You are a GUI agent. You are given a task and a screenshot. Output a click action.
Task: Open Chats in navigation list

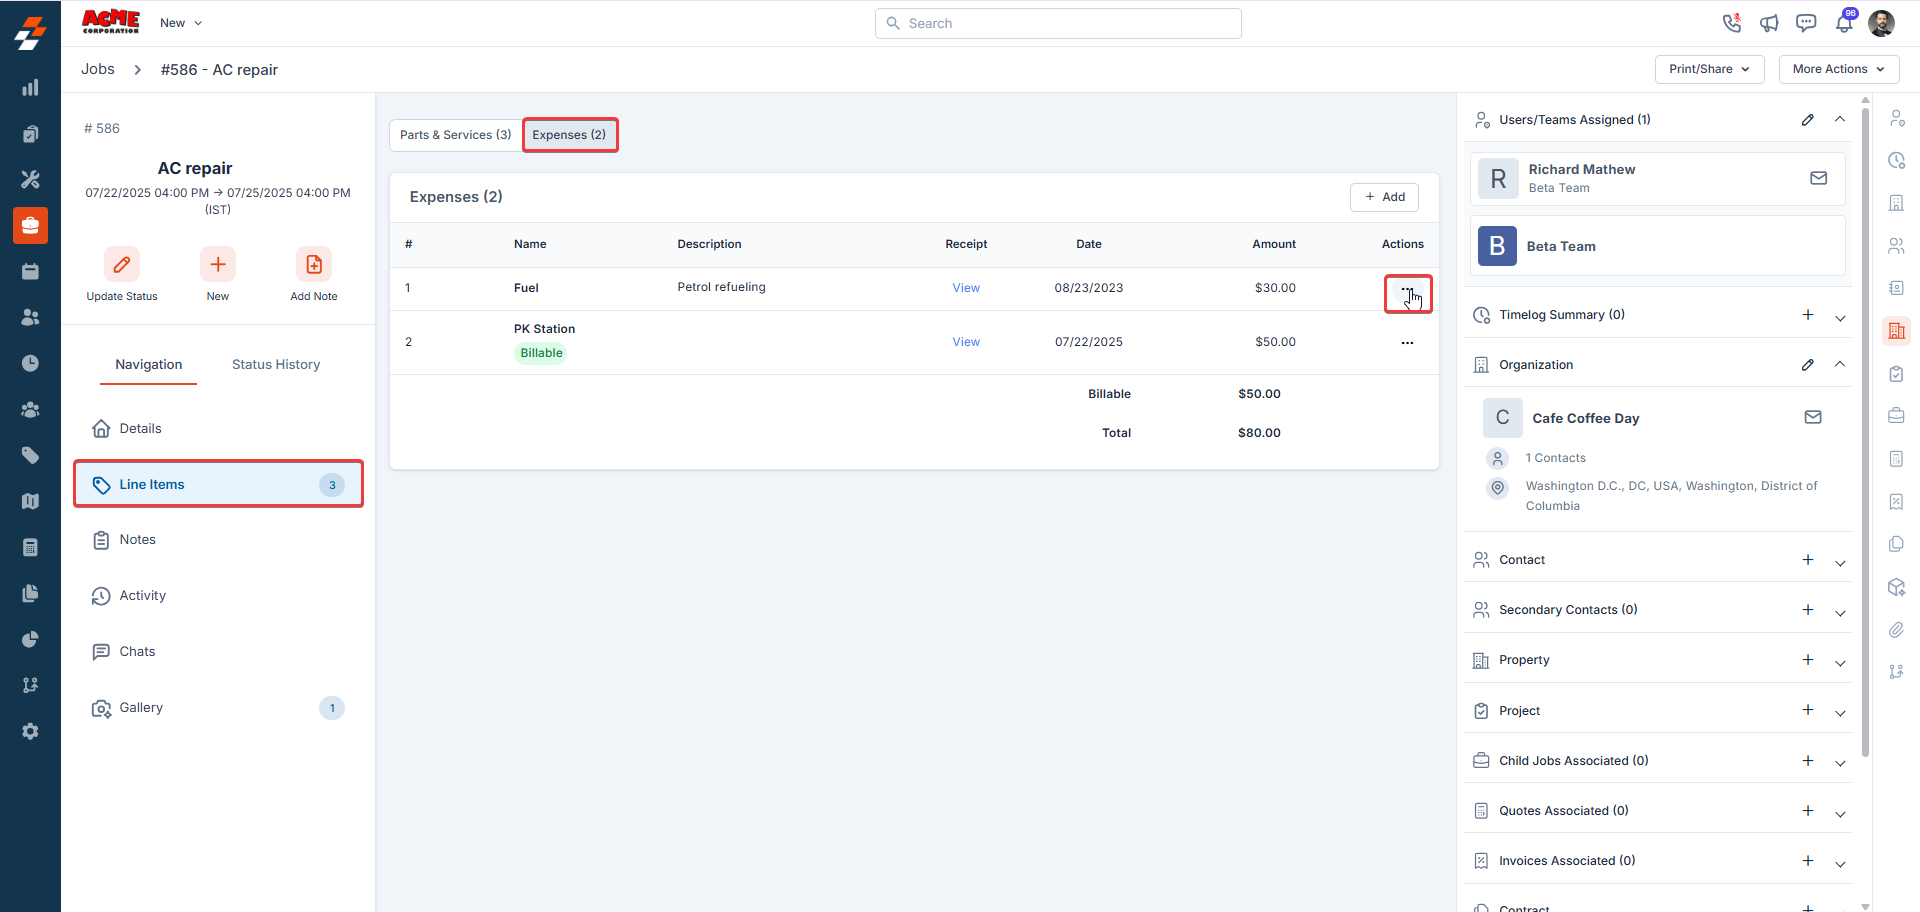[x=218, y=652]
